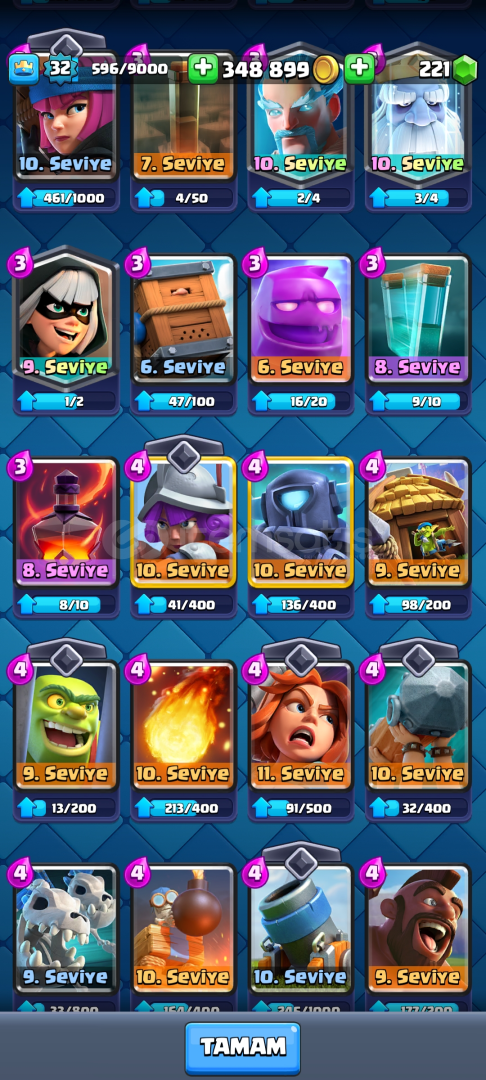Choose the Fireball spell card
Image resolution: width=486 pixels, height=1080 pixels.
(183, 729)
